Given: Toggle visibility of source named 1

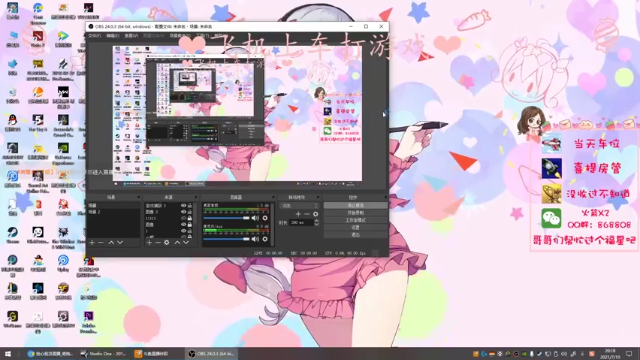Looking at the screenshot, I should (183, 231).
